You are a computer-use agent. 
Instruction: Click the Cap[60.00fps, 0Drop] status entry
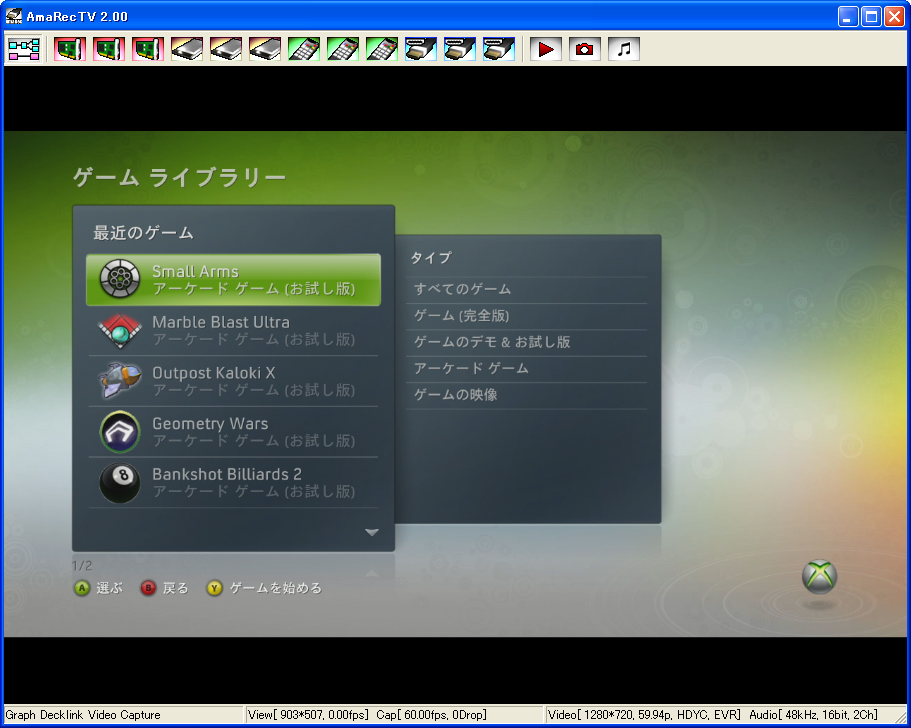pyautogui.click(x=432, y=715)
